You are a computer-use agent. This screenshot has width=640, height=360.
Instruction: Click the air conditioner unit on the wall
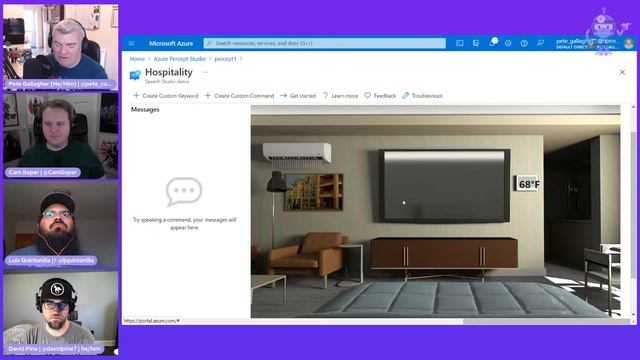tap(297, 153)
